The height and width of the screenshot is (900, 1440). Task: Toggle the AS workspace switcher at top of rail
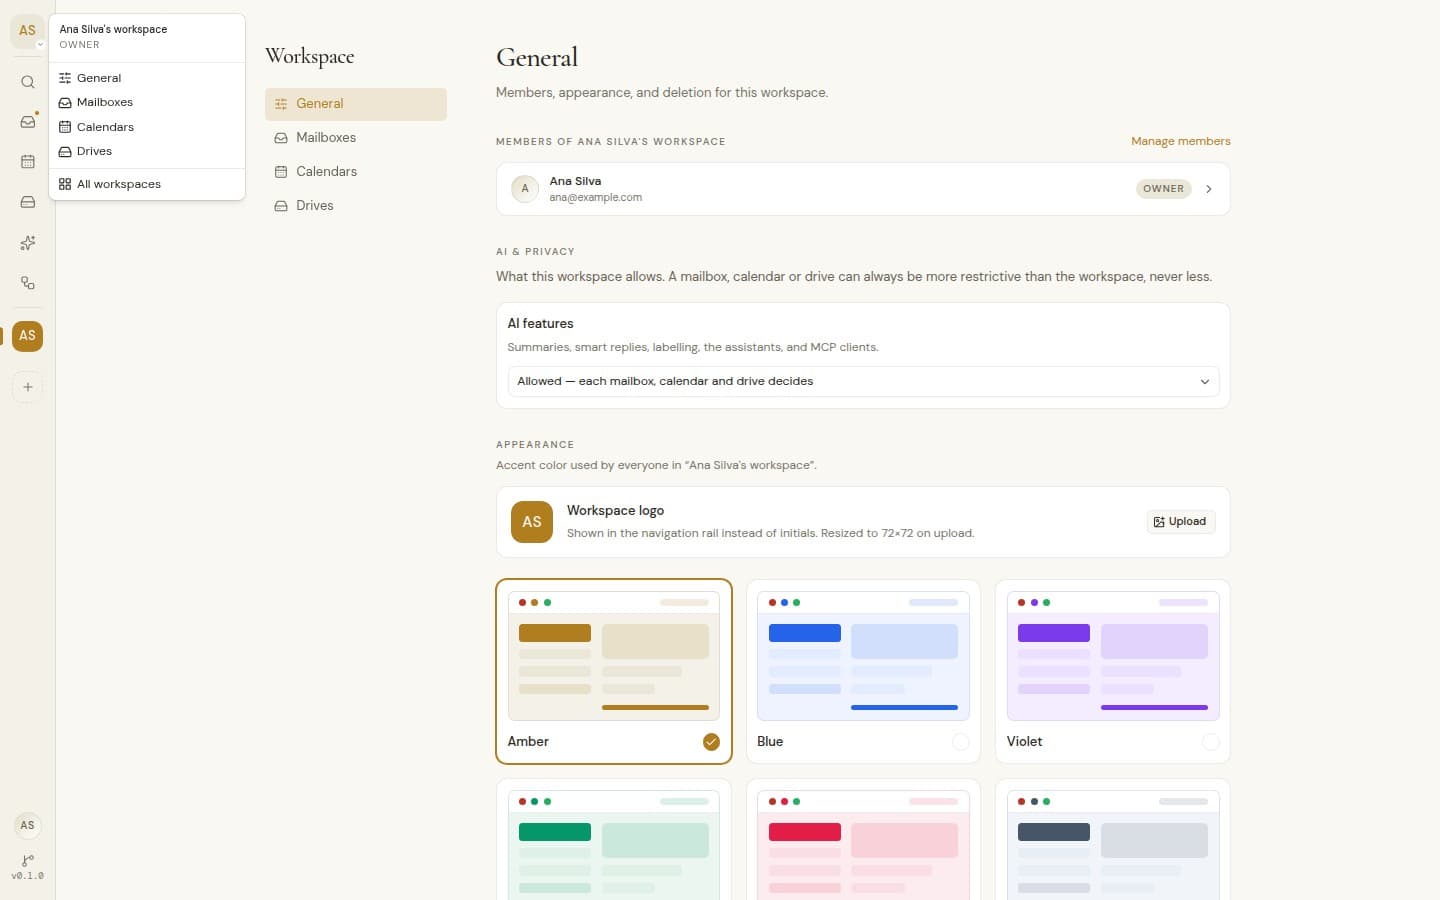[x=28, y=31]
